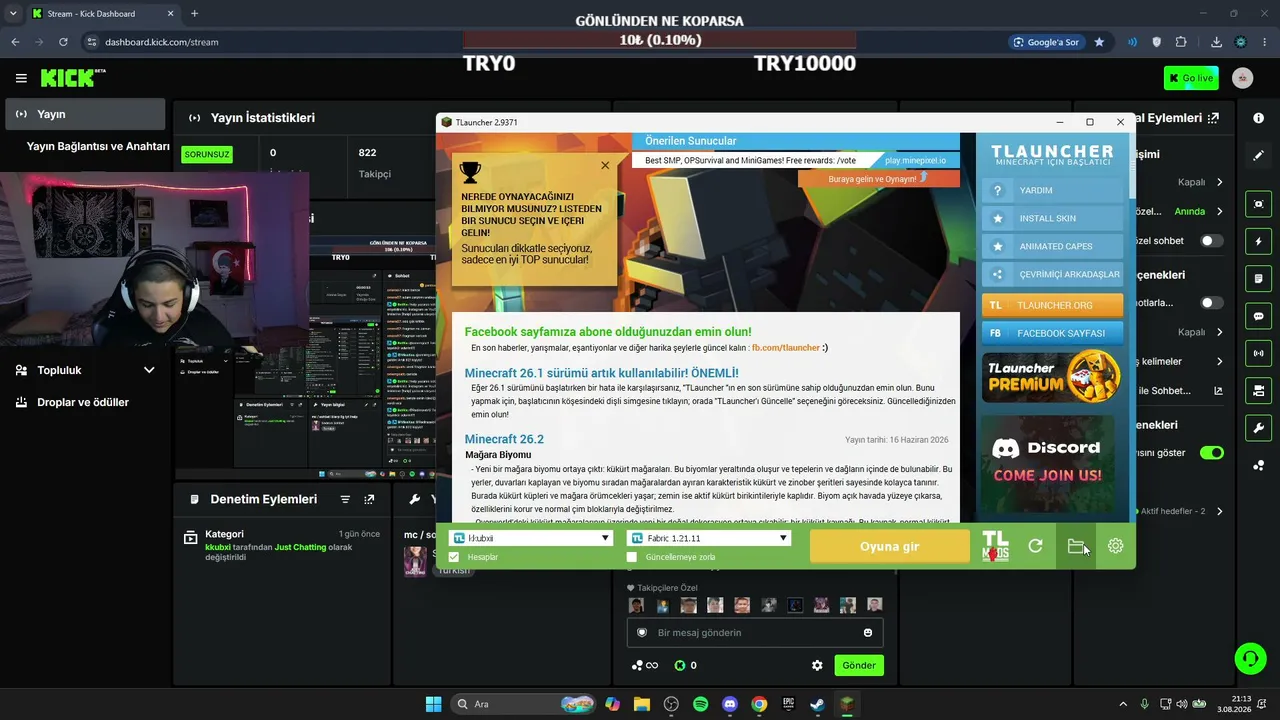Select the YARDIM item in TLauncher

point(1052,190)
